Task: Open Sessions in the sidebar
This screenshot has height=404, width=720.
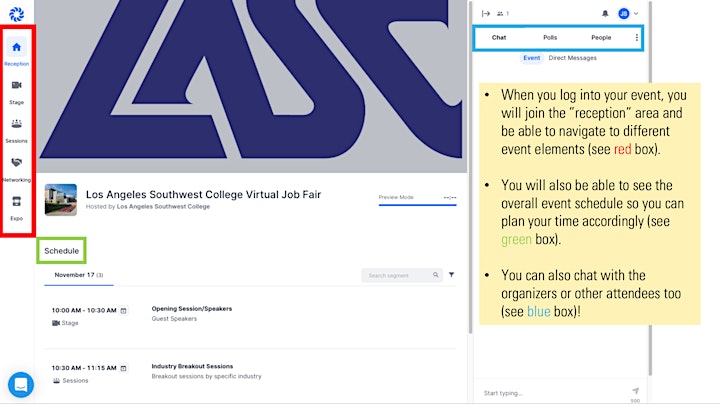Action: [x=17, y=130]
